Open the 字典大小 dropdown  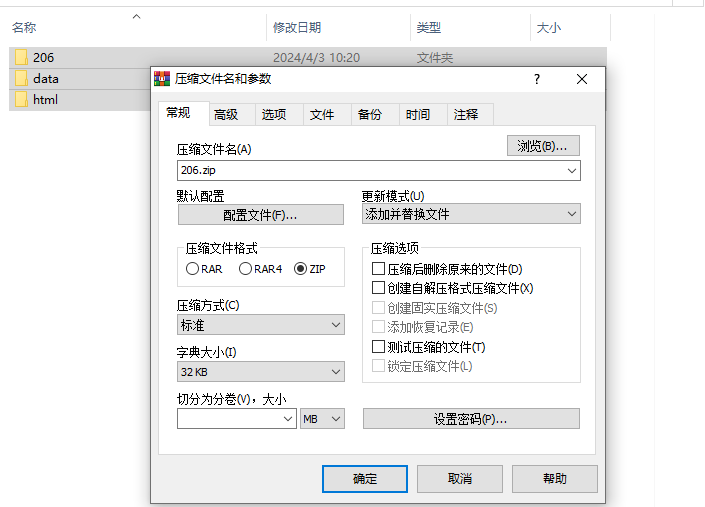[x=260, y=372]
